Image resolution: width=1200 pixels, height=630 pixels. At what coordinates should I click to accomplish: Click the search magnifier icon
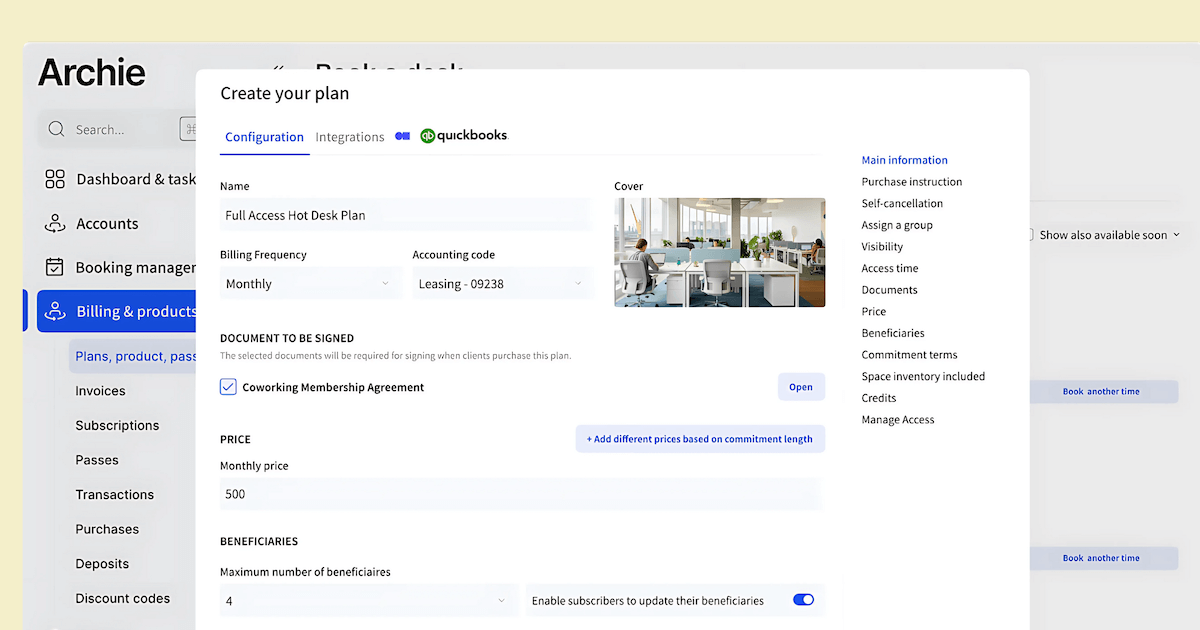click(56, 129)
